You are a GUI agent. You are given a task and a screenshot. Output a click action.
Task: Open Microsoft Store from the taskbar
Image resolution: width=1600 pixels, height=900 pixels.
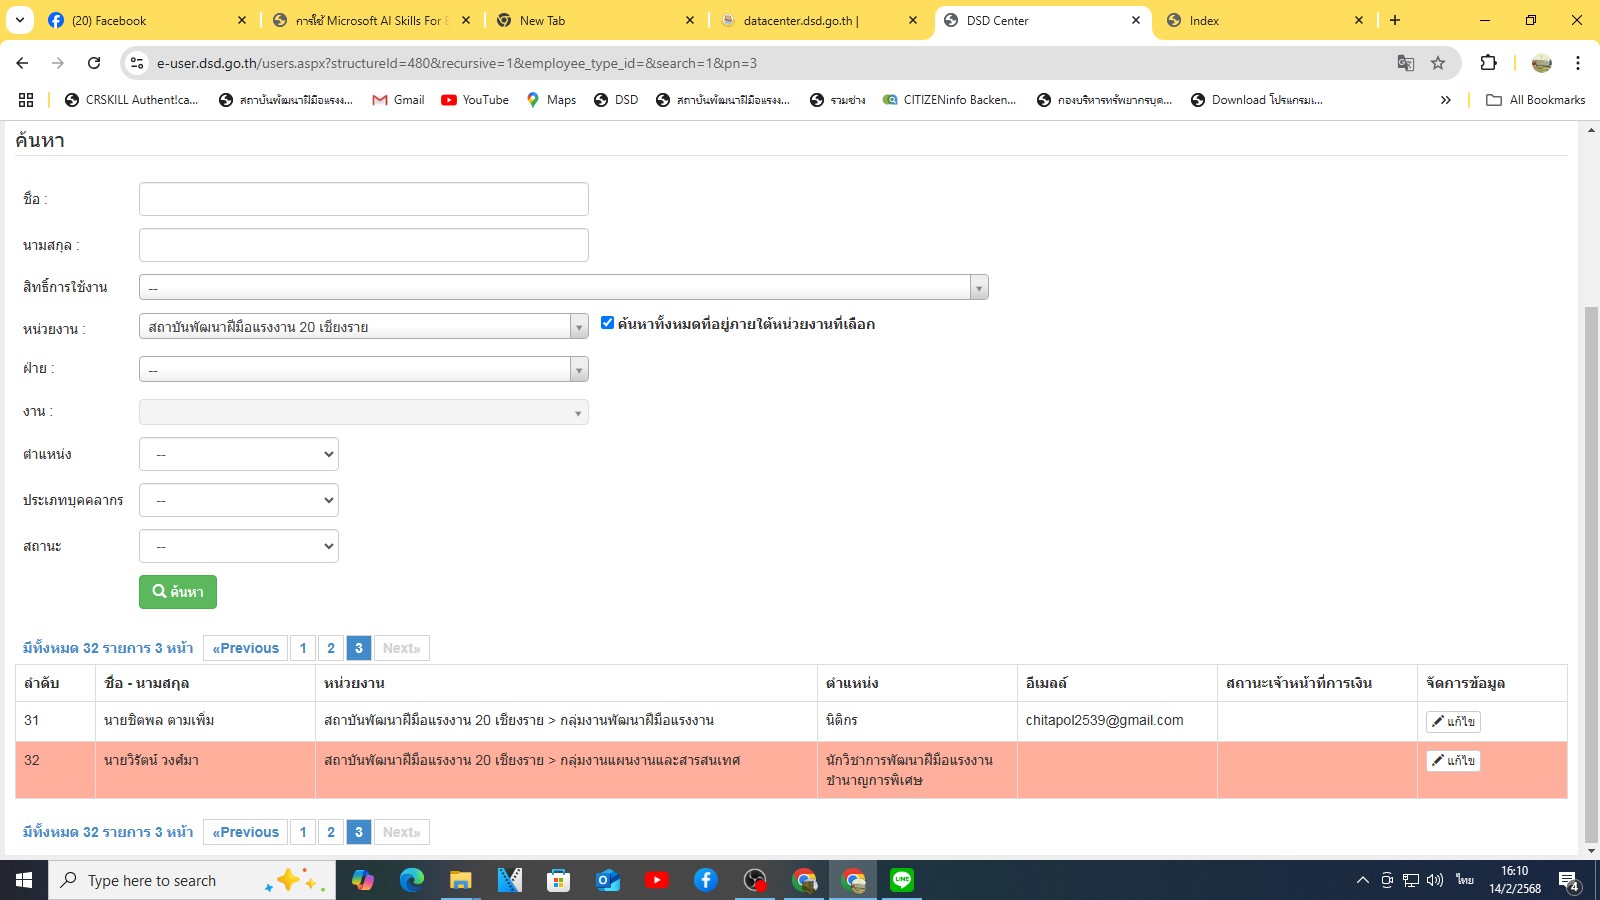coord(558,880)
